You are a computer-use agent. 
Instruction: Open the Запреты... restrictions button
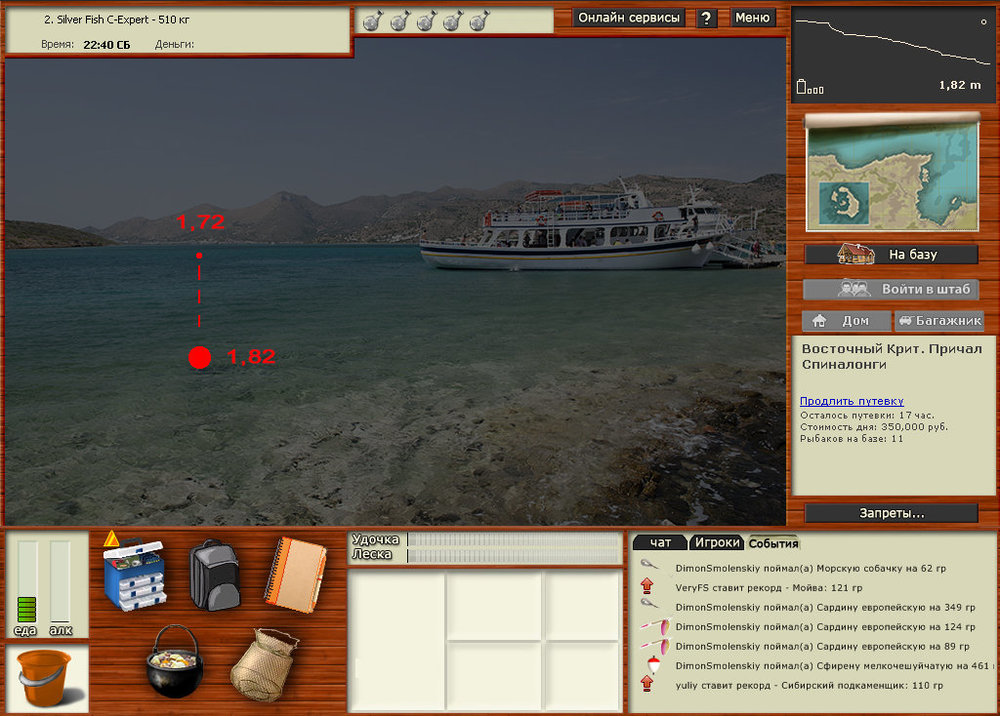pyautogui.click(x=891, y=513)
